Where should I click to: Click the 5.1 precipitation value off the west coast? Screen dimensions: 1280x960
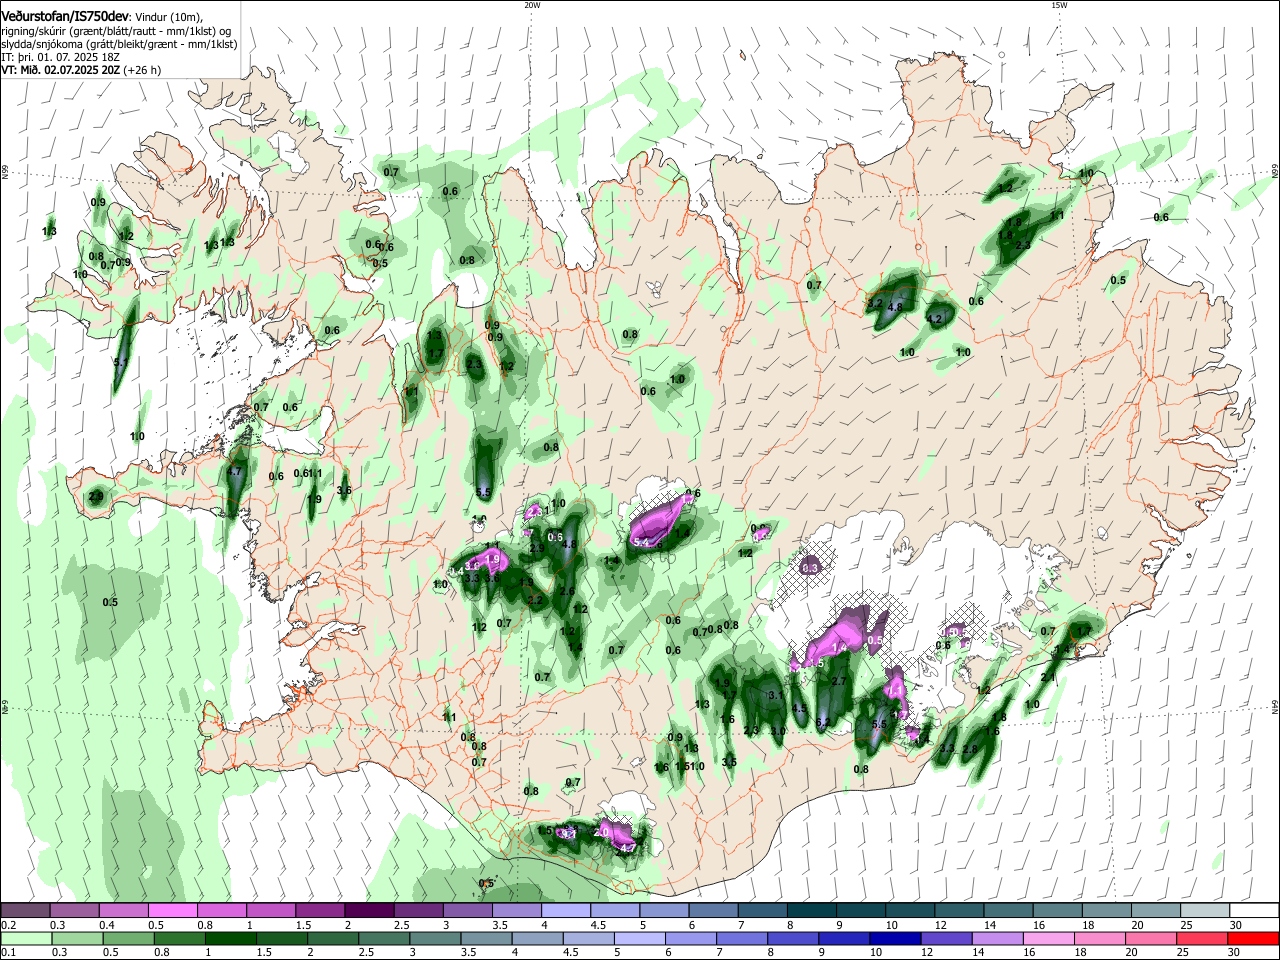pos(122,362)
